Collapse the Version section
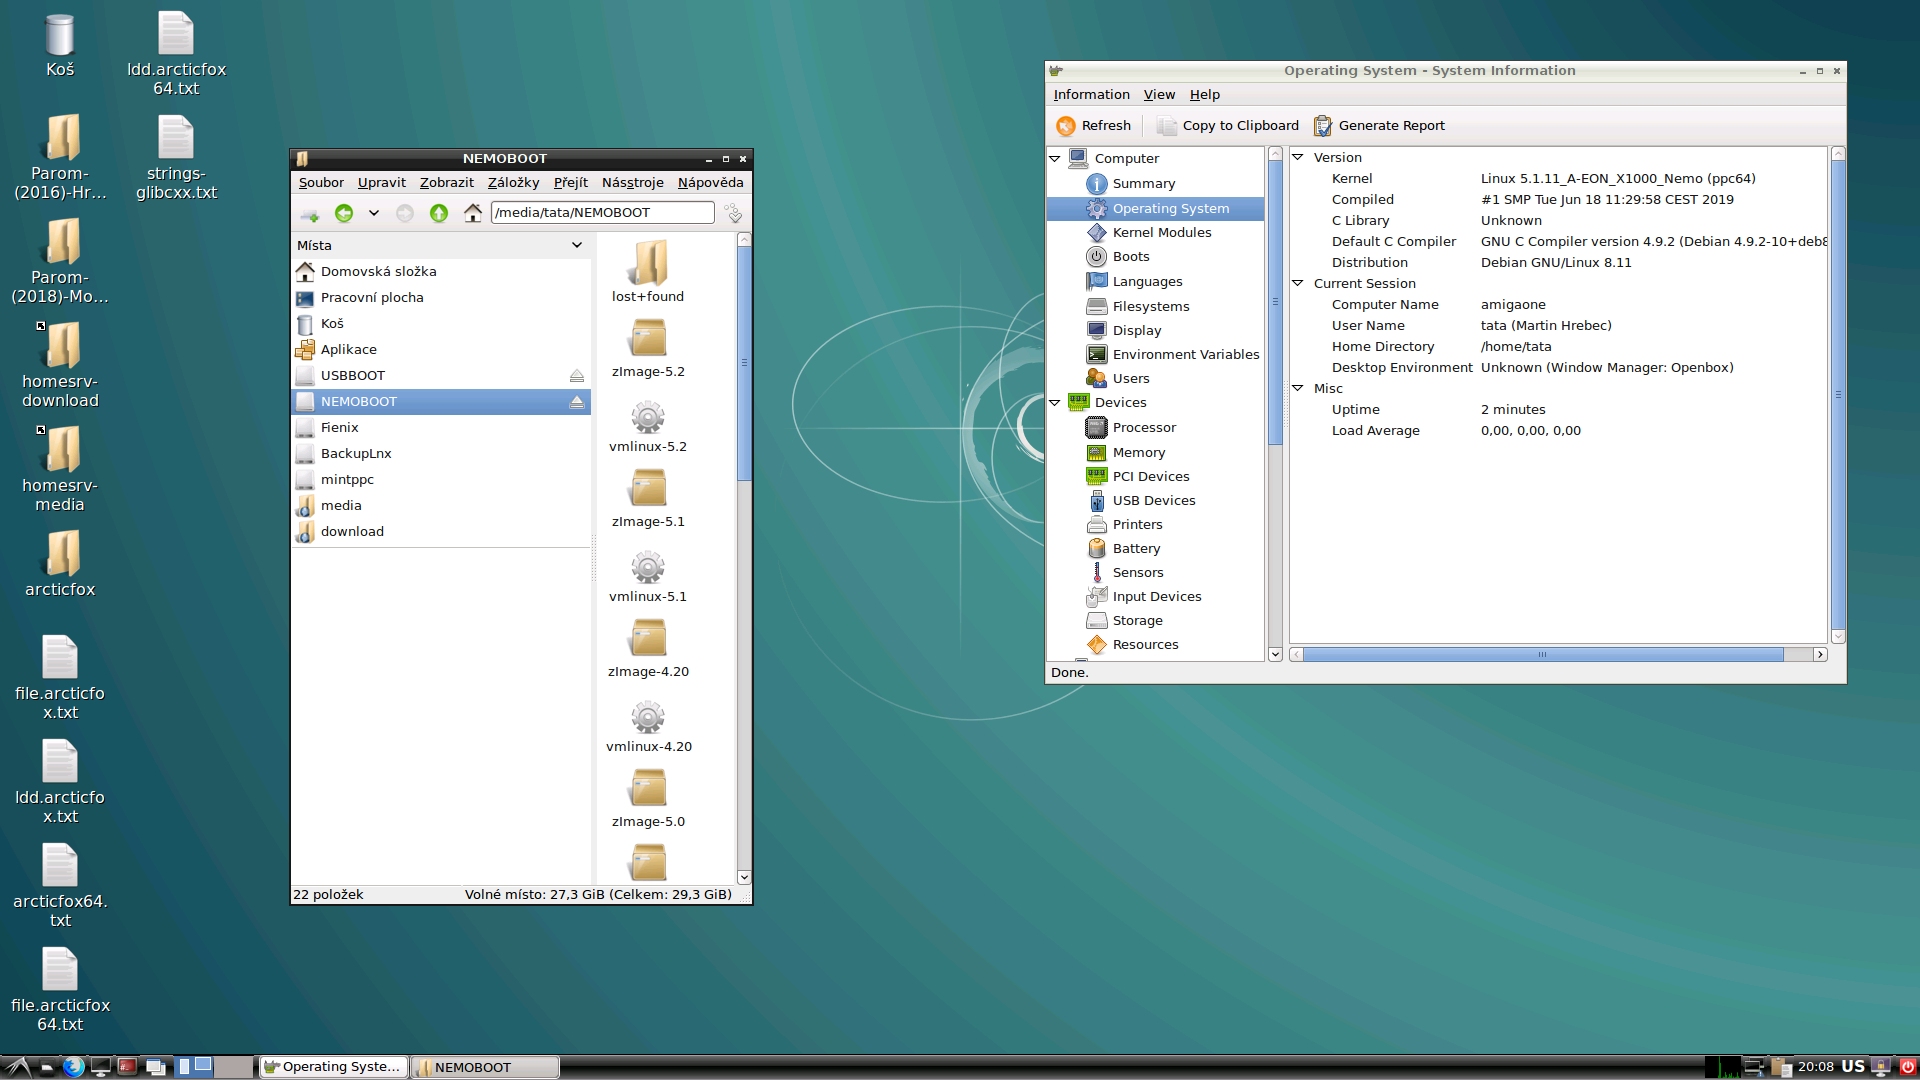This screenshot has height=1080, width=1920. coord(1298,157)
